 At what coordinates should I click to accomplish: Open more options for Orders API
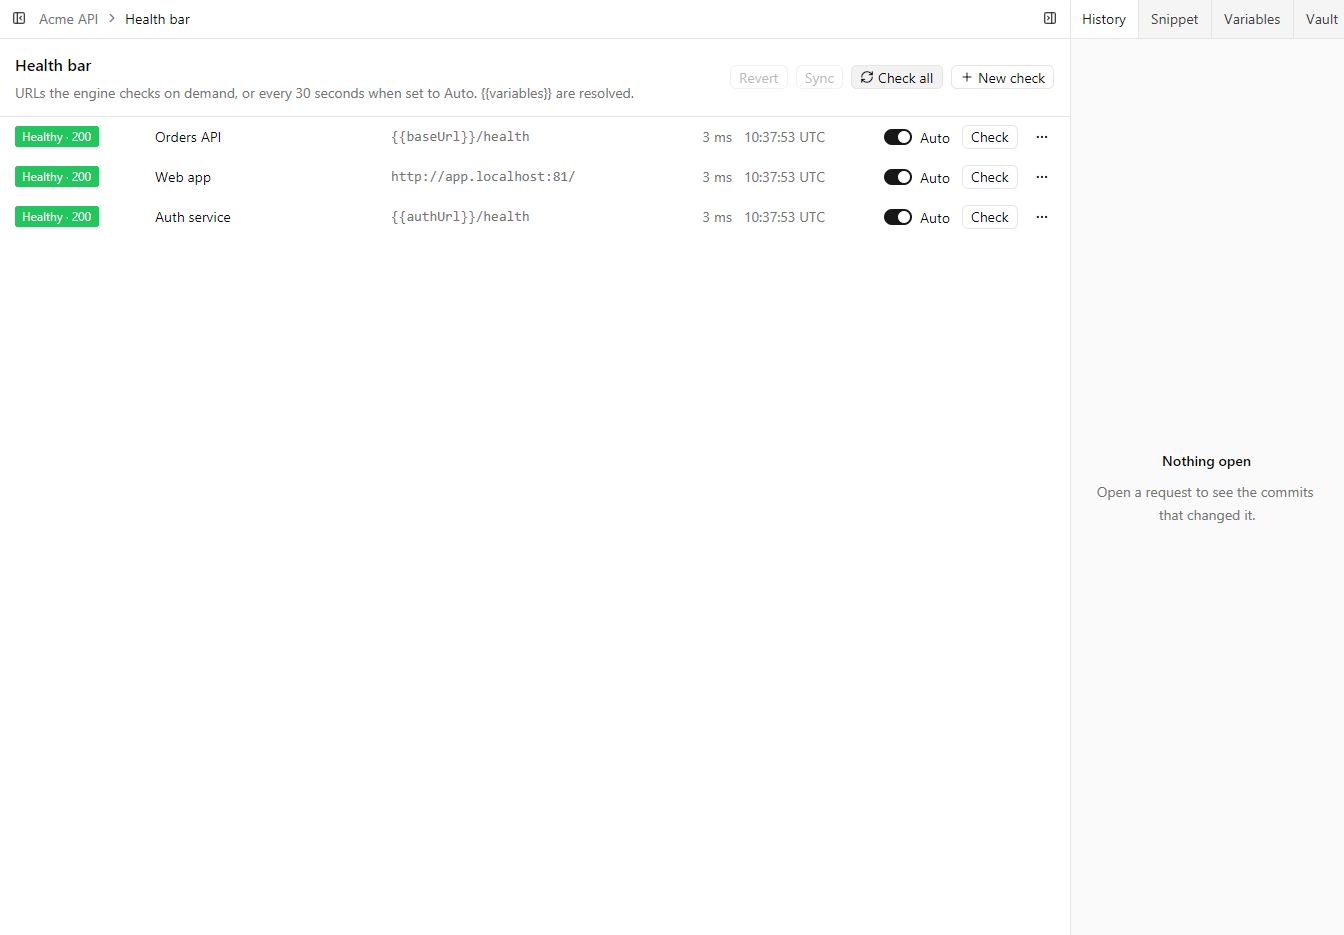(x=1042, y=137)
